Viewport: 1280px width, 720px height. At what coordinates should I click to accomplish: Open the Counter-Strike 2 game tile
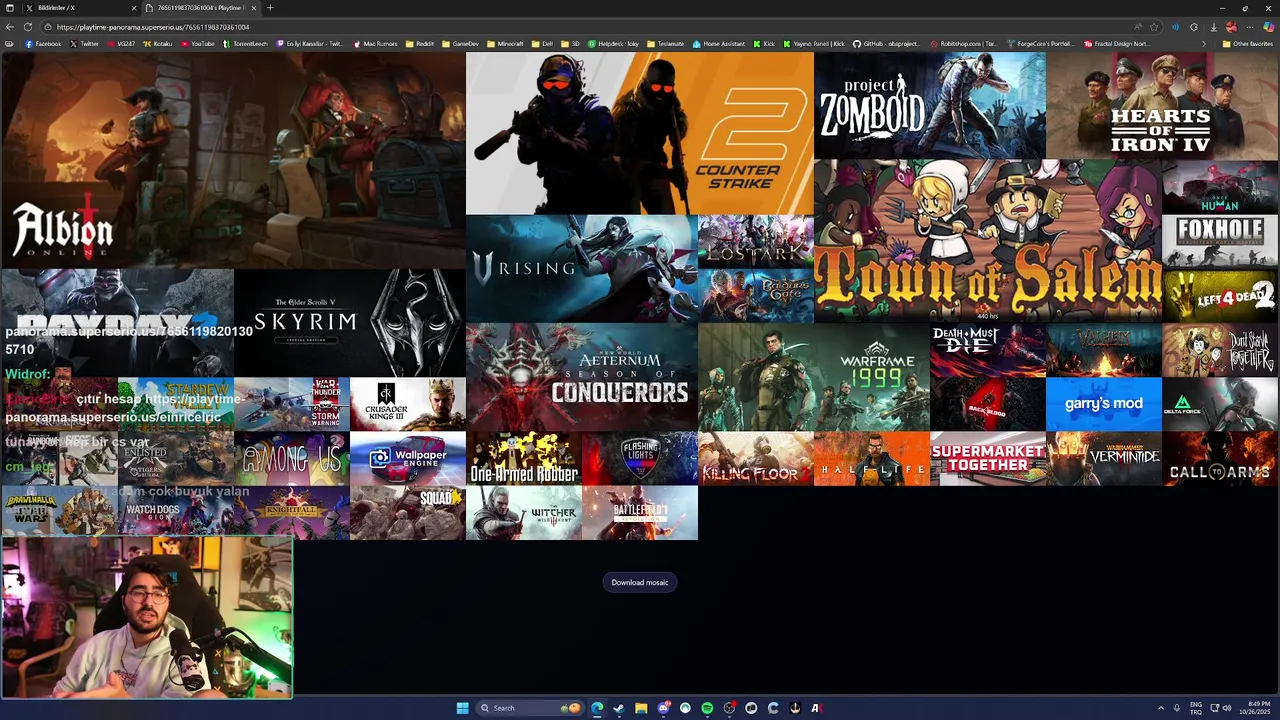pos(640,134)
